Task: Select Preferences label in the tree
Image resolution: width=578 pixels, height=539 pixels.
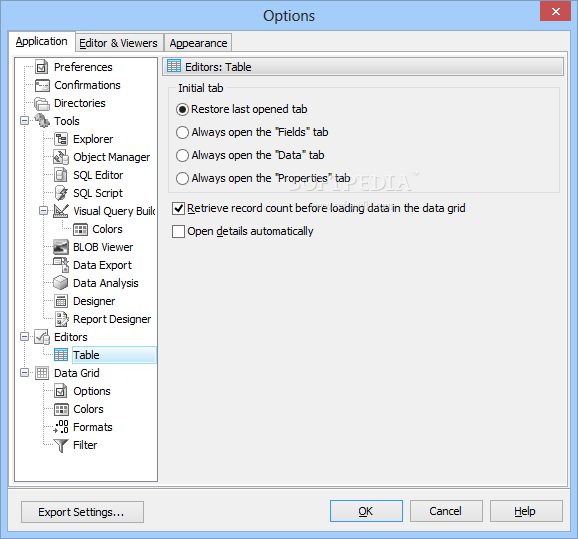Action: click(83, 67)
